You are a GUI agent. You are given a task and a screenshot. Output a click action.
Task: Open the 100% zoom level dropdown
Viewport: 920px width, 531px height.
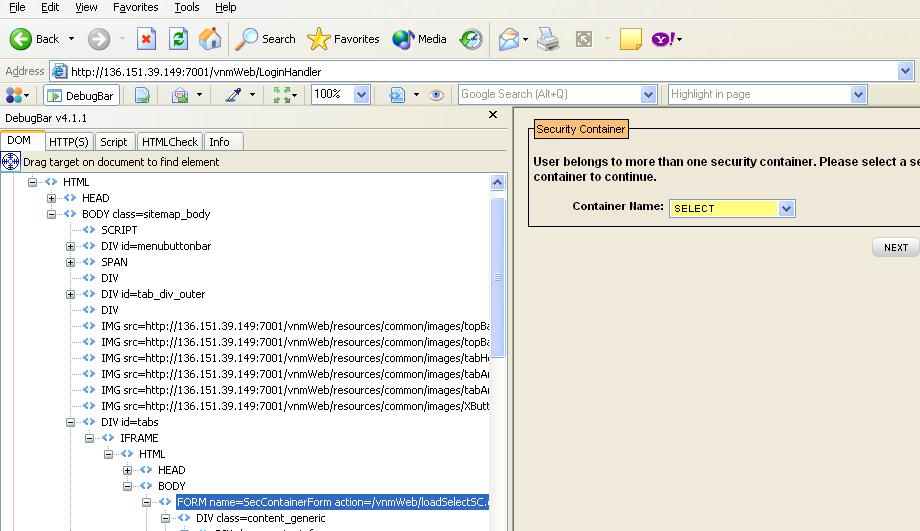point(361,95)
